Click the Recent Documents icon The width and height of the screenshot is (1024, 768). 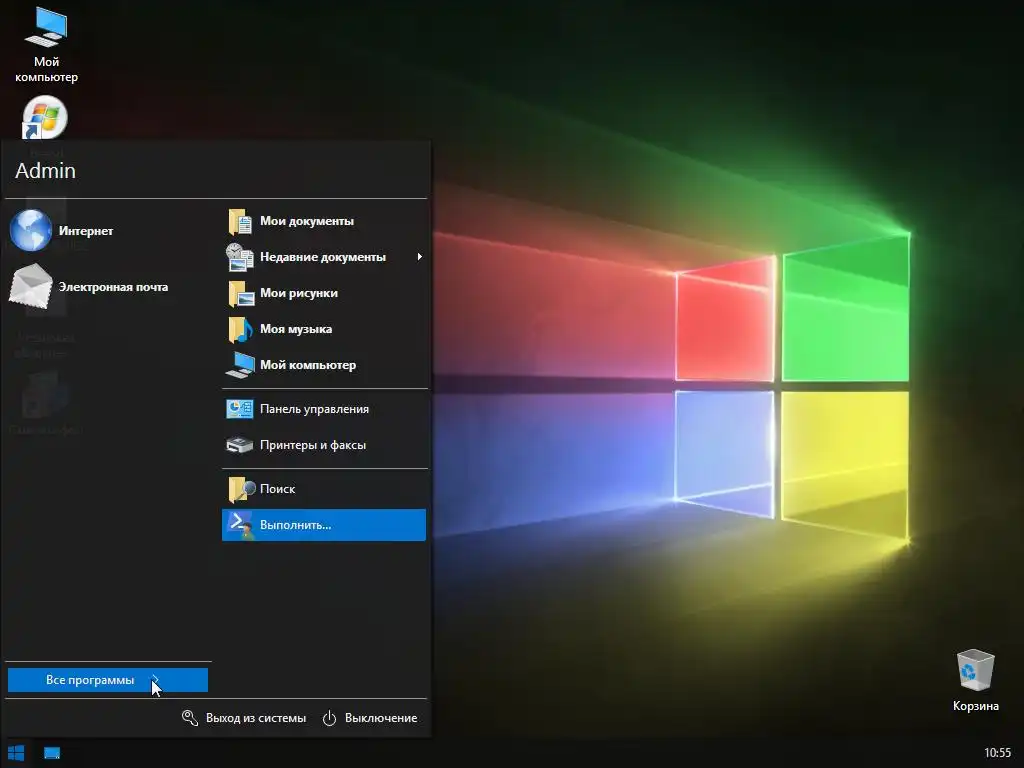(240, 257)
